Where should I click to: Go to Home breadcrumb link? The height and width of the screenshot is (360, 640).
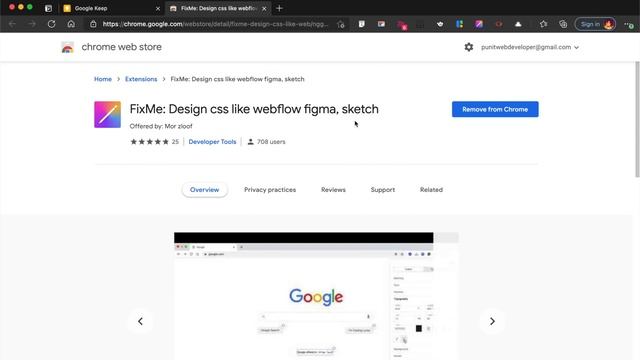pos(103,79)
